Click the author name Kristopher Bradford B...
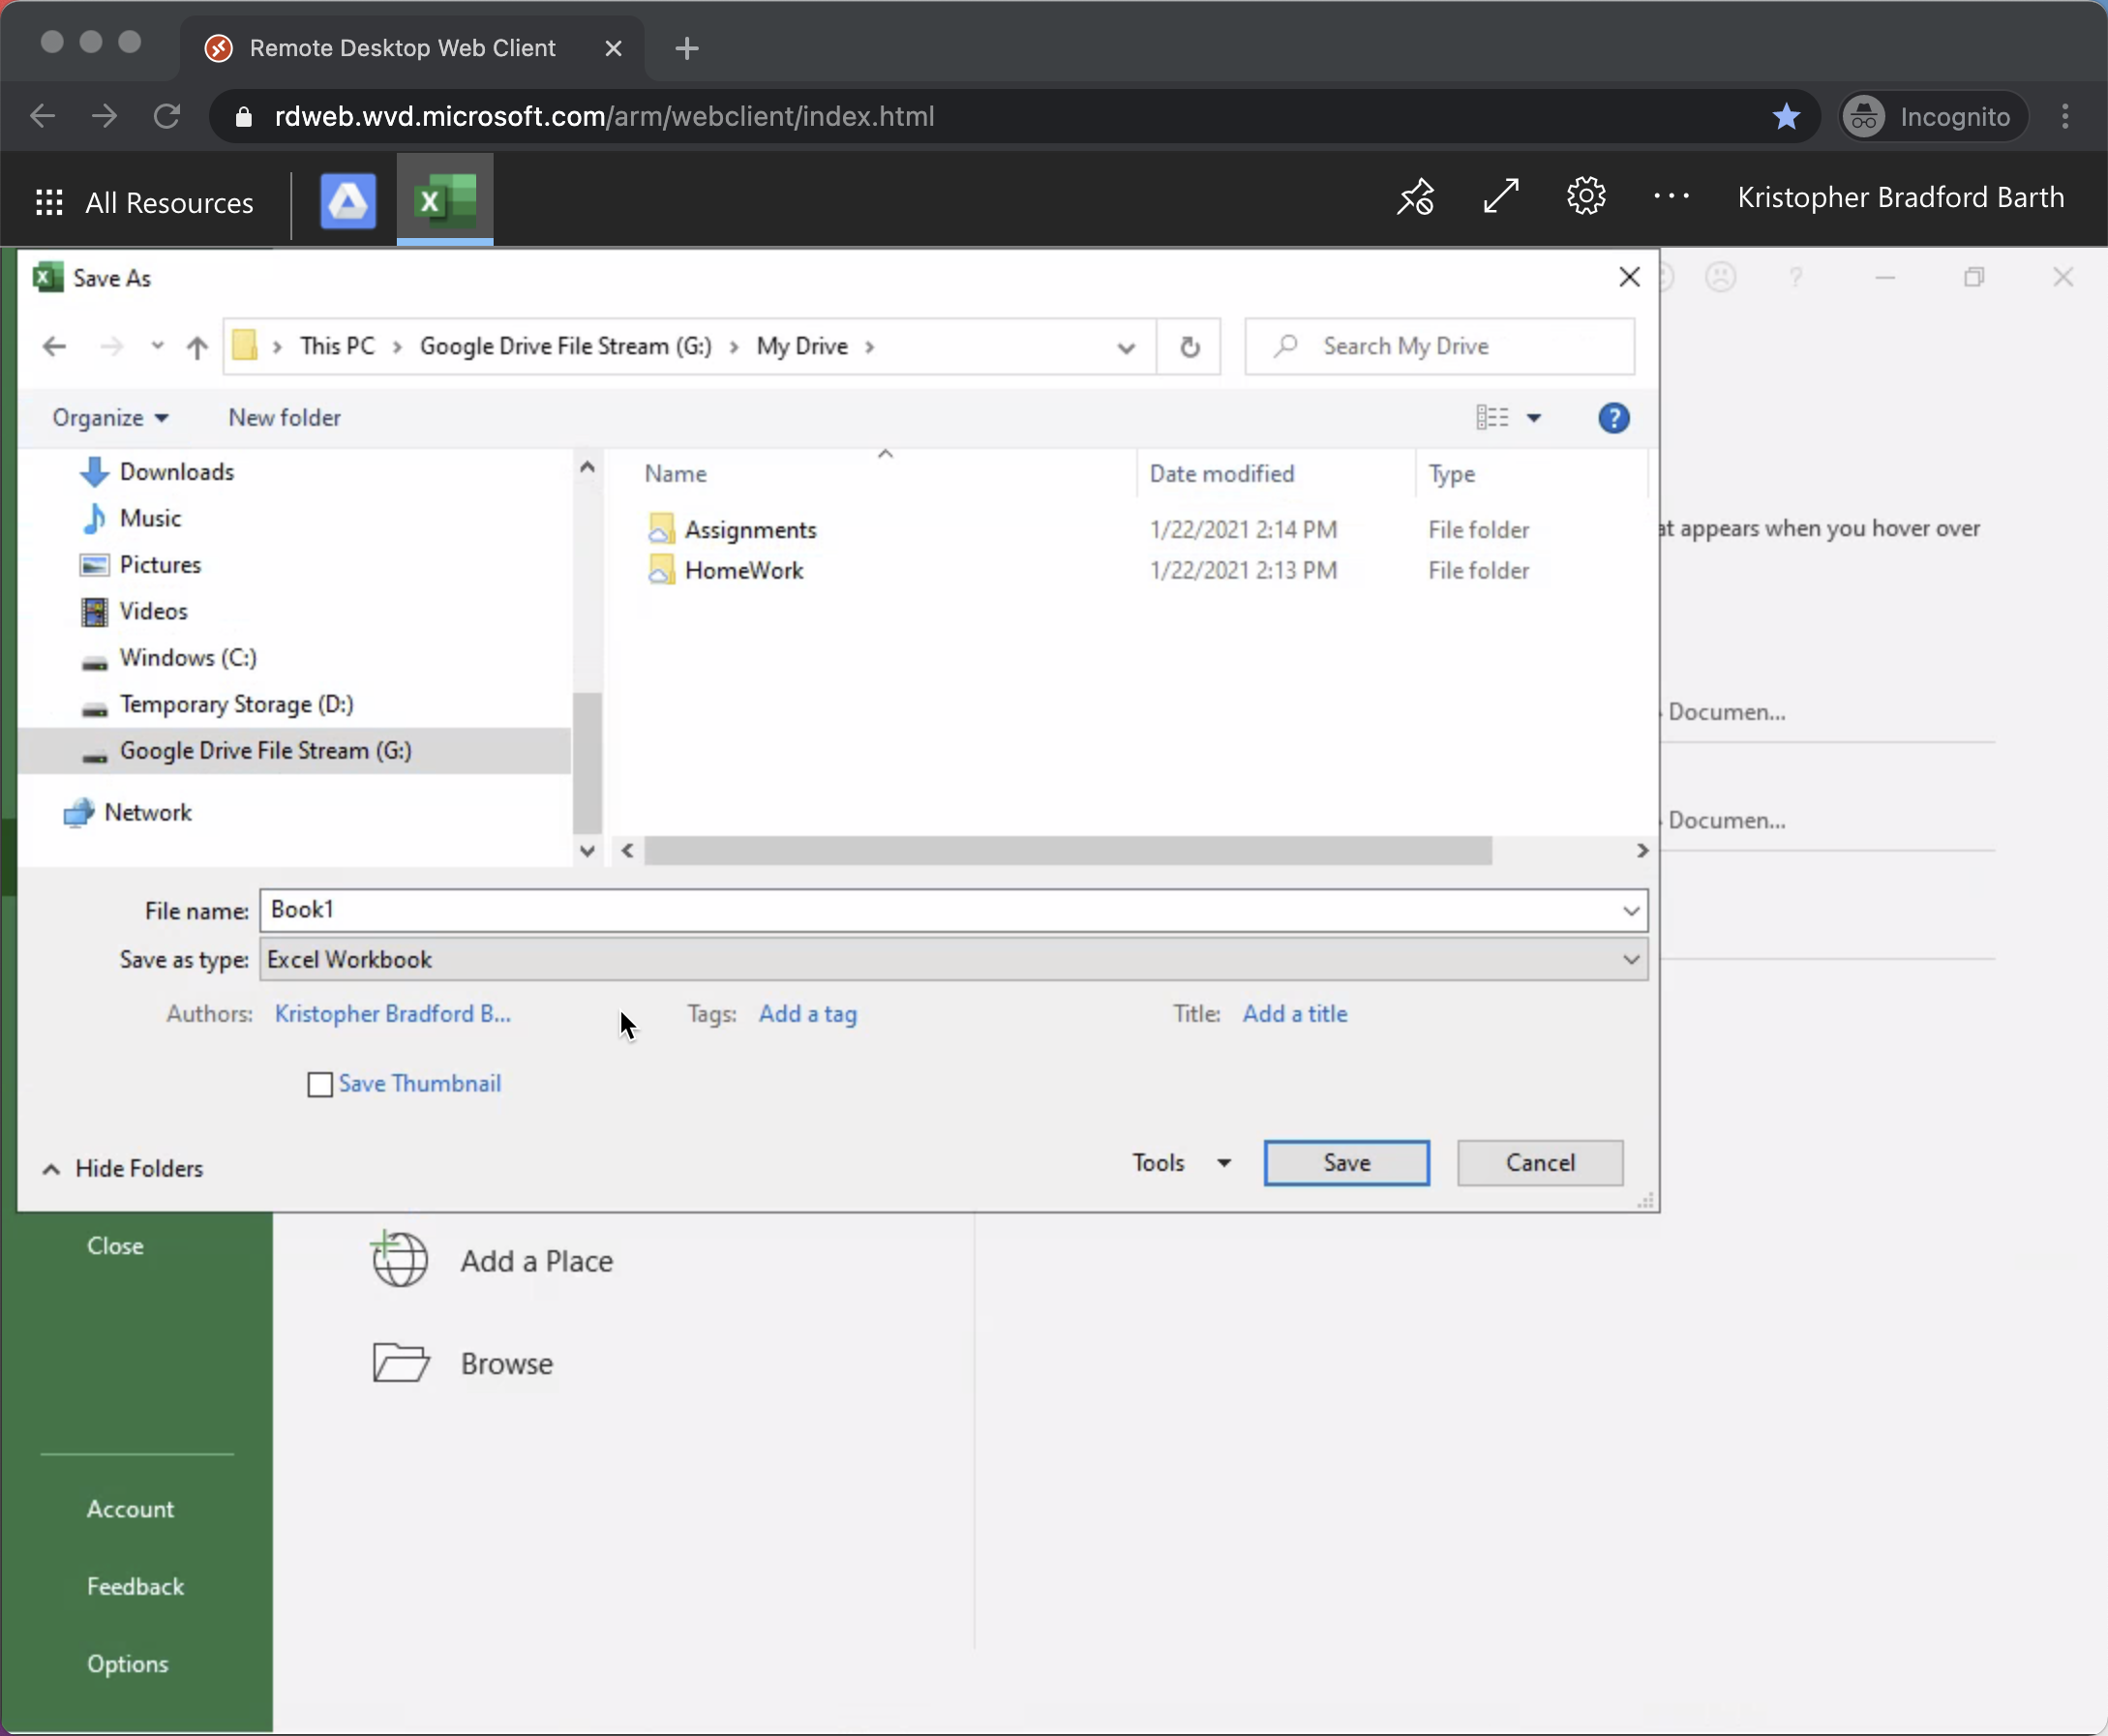Image resolution: width=2108 pixels, height=1736 pixels. click(x=393, y=1014)
